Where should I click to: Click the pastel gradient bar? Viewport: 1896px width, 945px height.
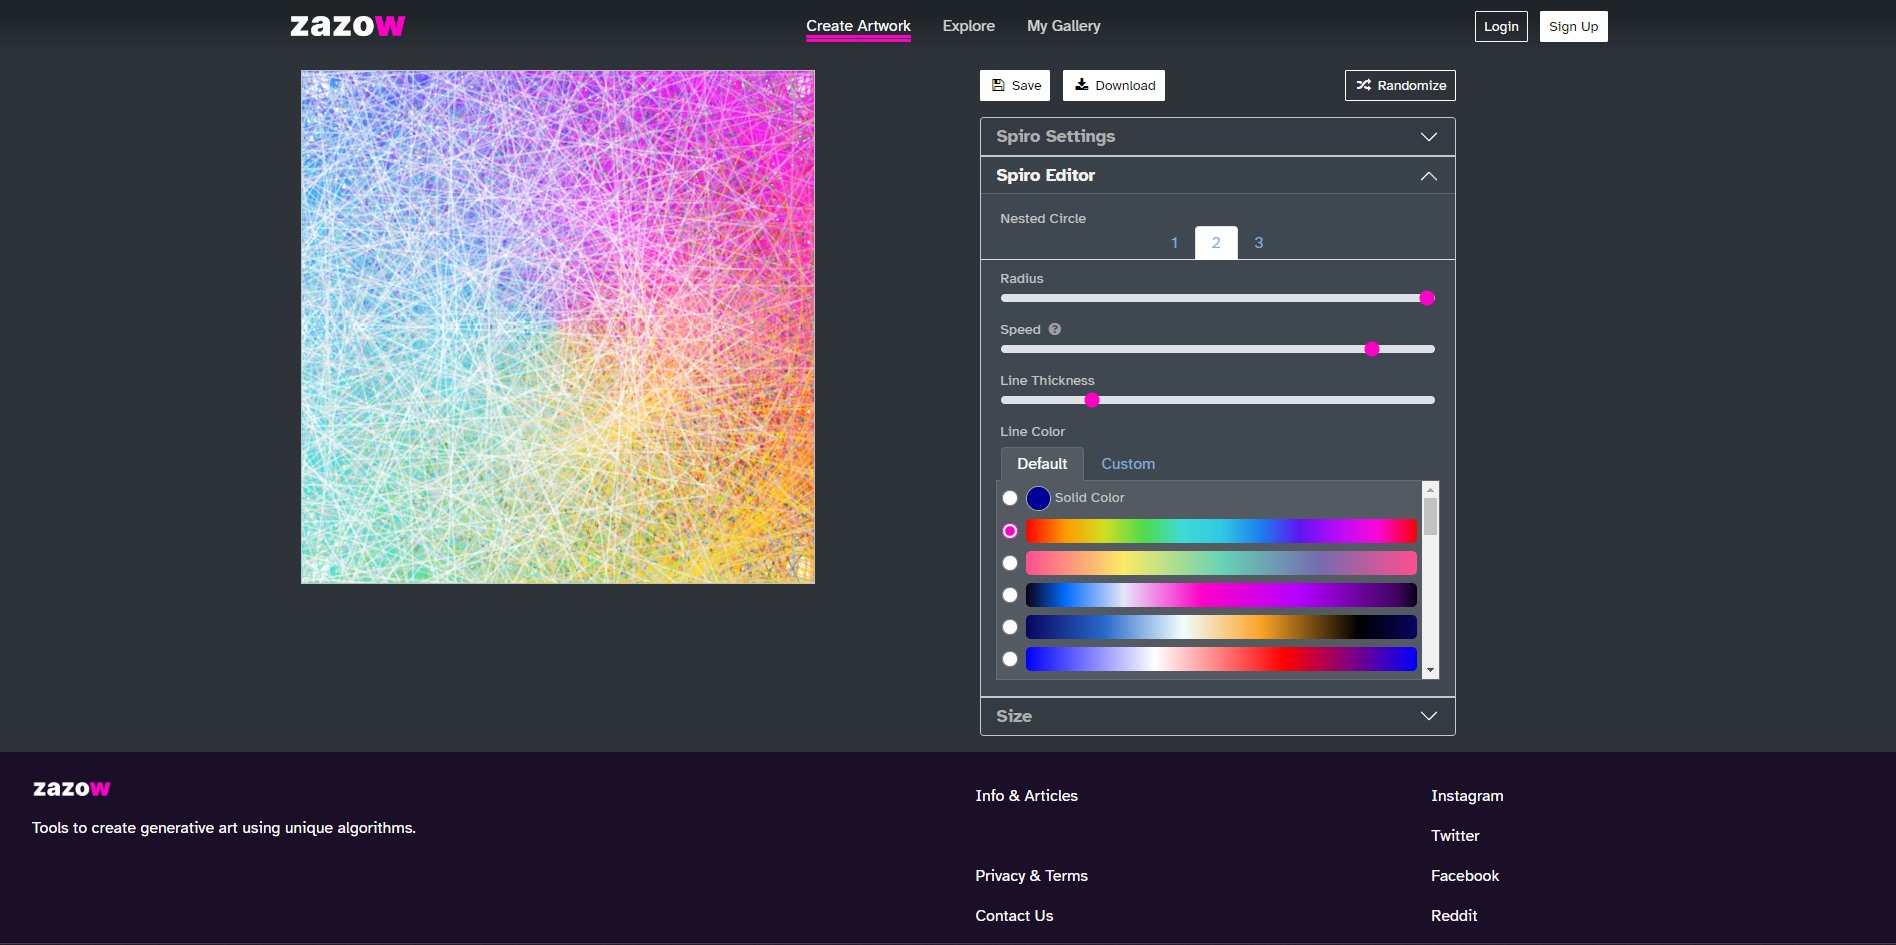(x=1221, y=563)
